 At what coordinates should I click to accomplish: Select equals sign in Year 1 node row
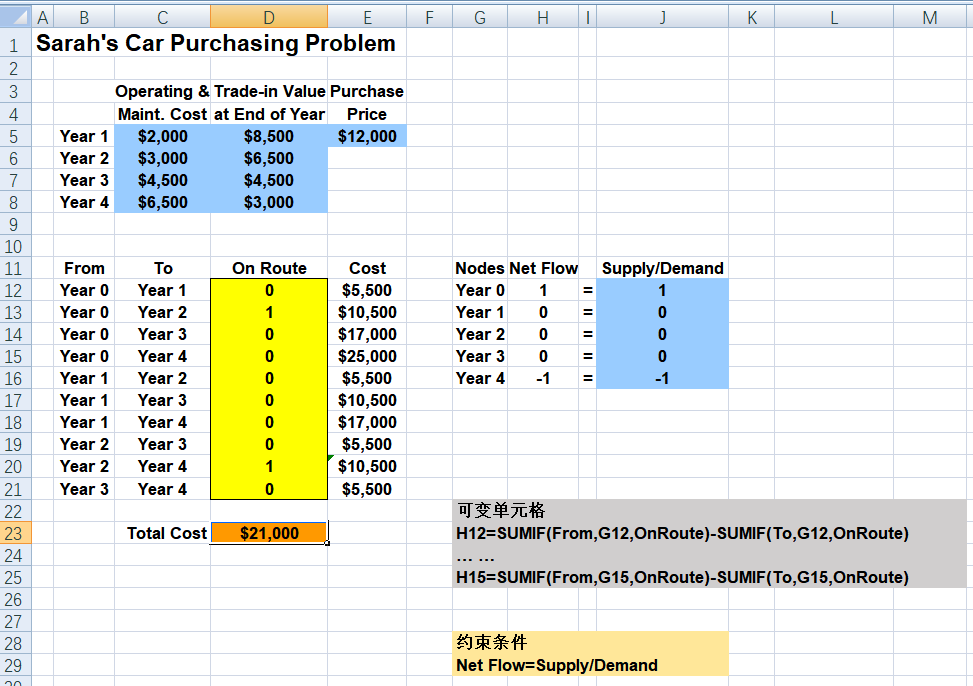click(588, 312)
